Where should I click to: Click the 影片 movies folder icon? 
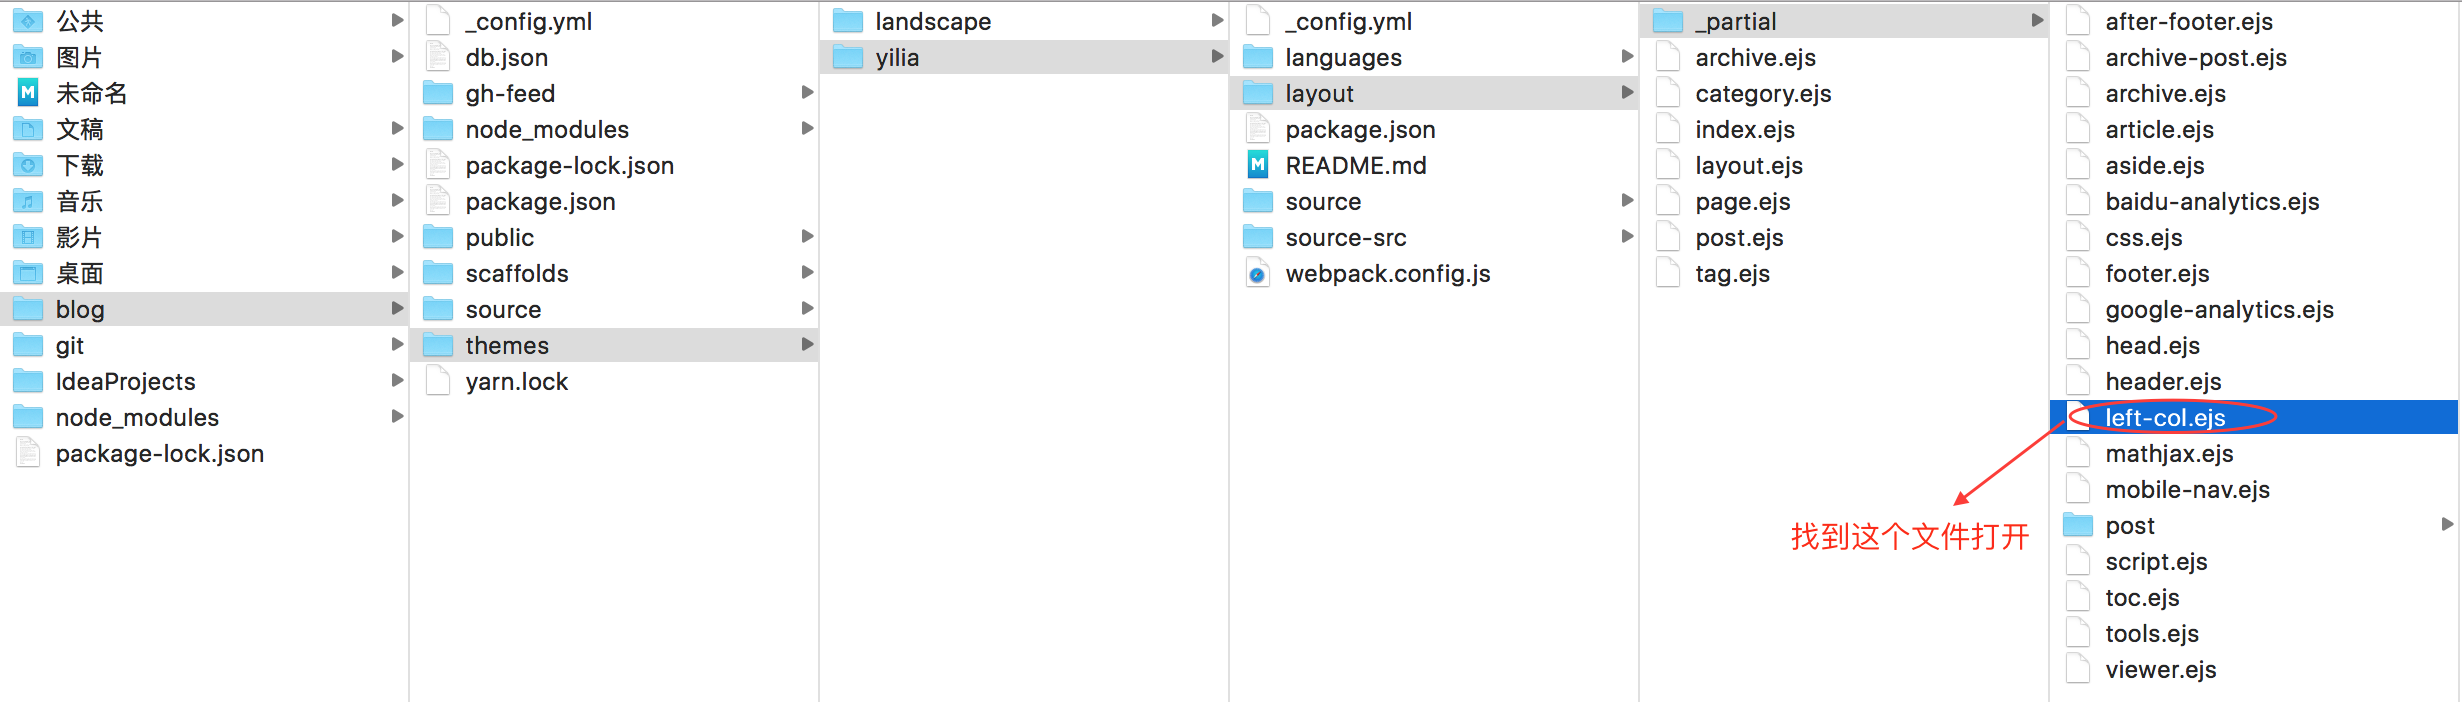(28, 237)
